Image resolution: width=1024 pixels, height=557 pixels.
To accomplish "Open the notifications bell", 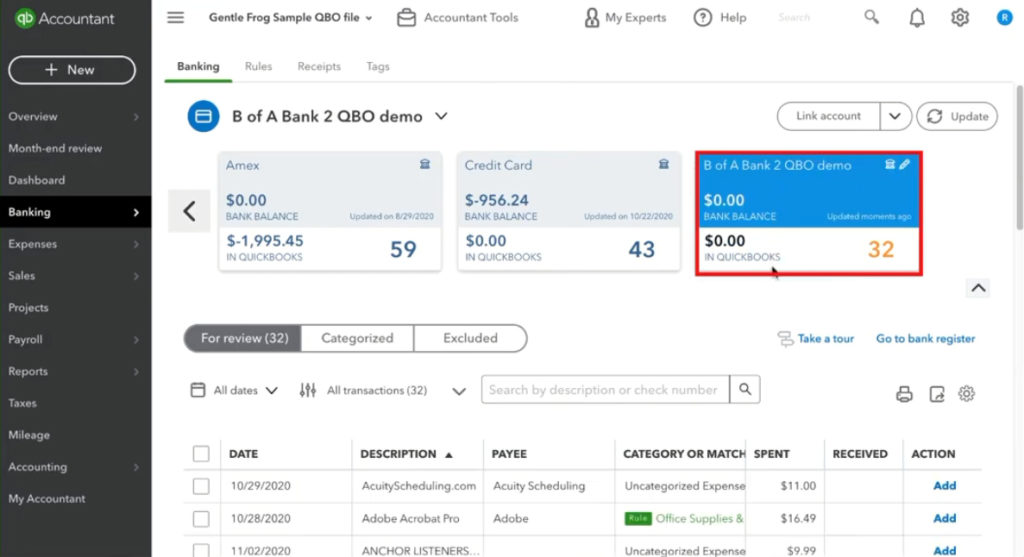I will (917, 18).
